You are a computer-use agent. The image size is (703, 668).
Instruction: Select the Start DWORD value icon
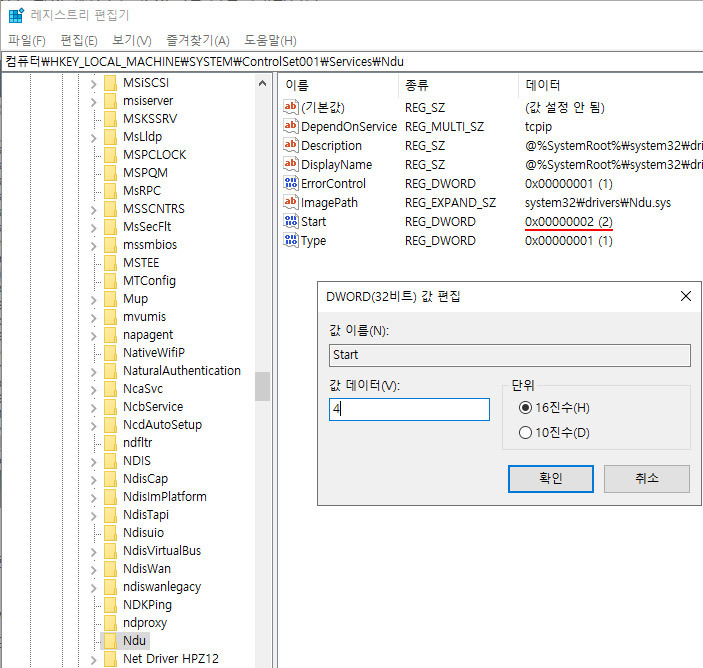(291, 221)
